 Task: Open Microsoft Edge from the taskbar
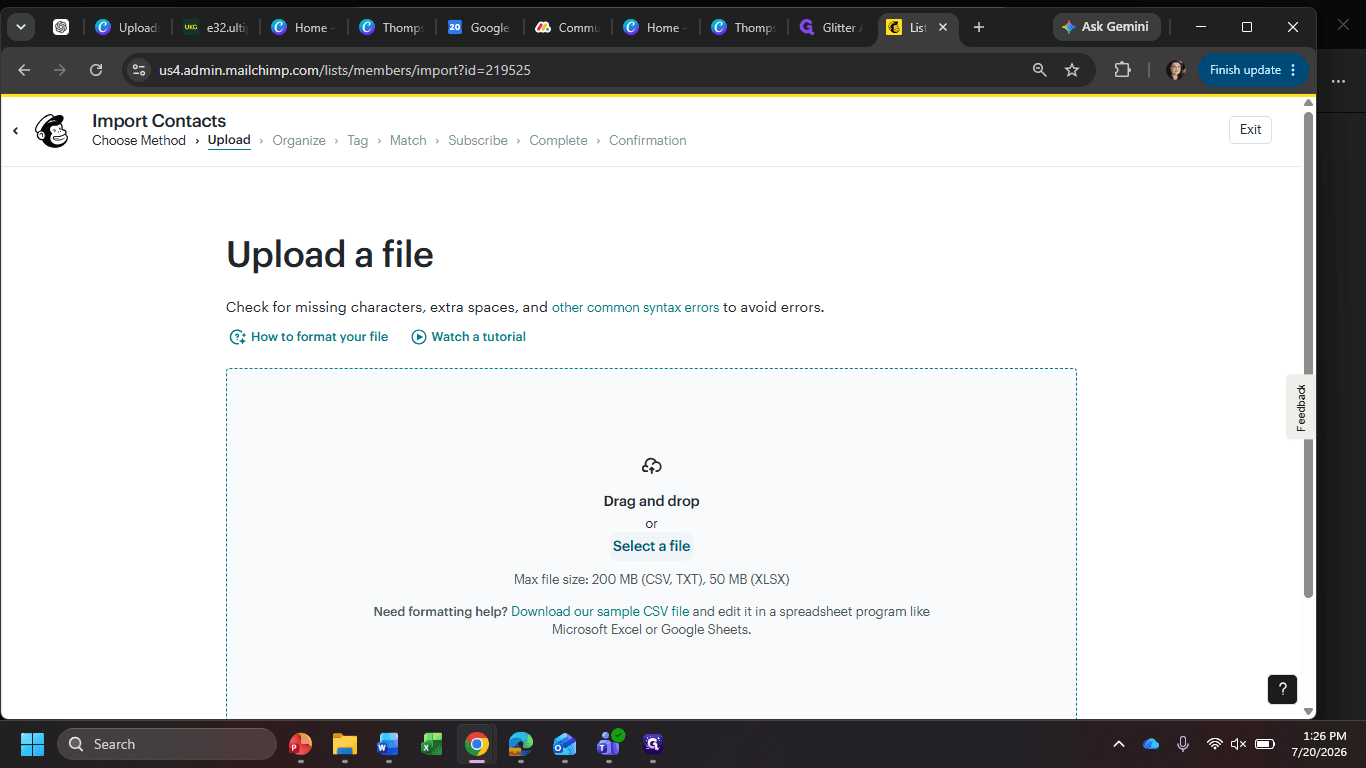pyautogui.click(x=521, y=744)
